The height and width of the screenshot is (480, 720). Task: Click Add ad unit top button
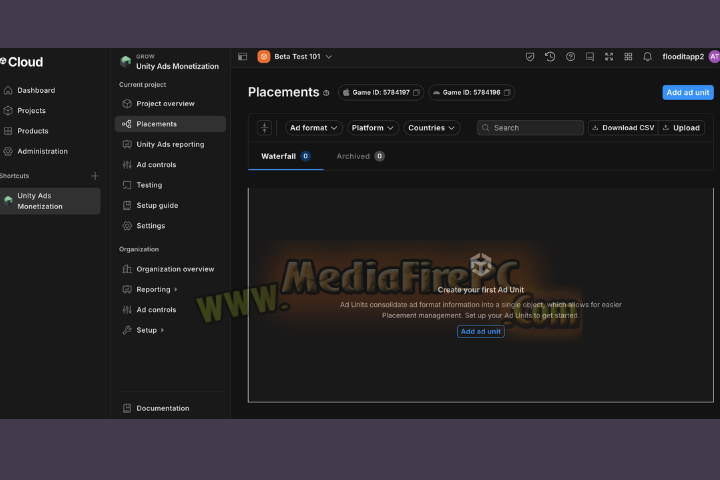click(687, 92)
